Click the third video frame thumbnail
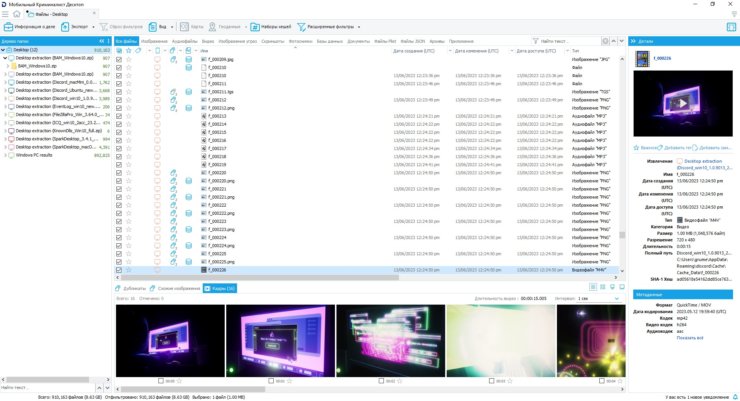Image resolution: width=740 pixels, height=401 pixels. click(388, 340)
